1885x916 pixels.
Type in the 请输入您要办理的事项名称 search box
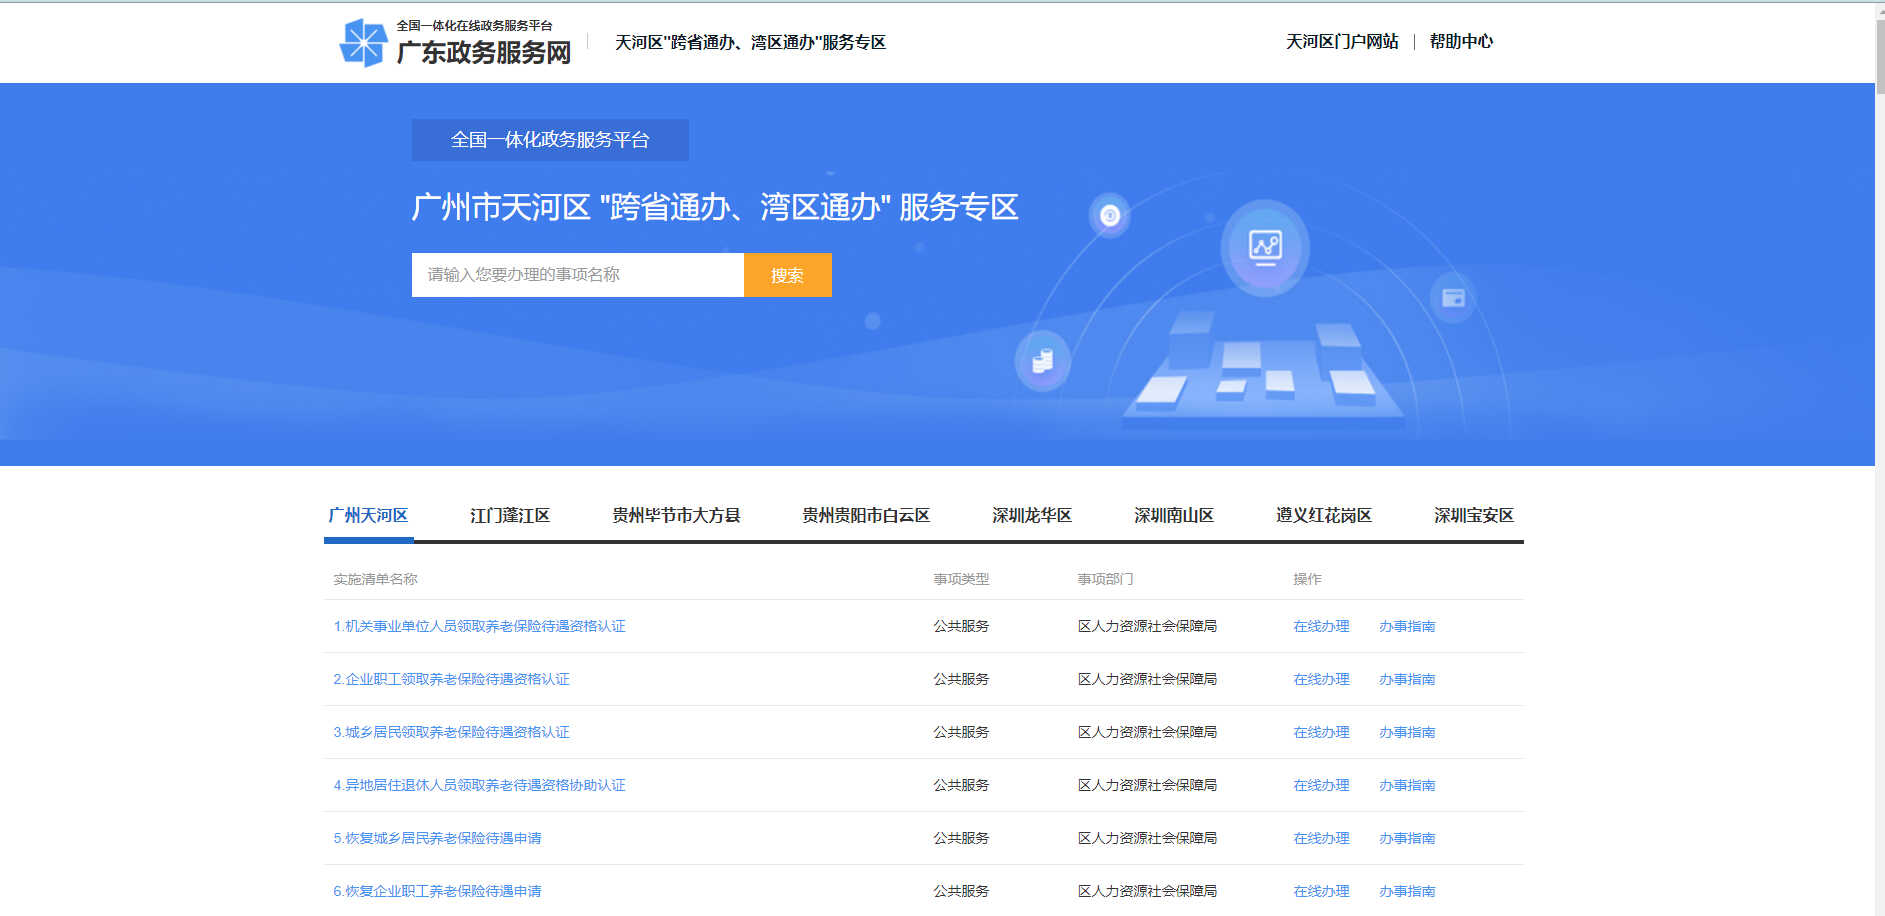pos(577,275)
